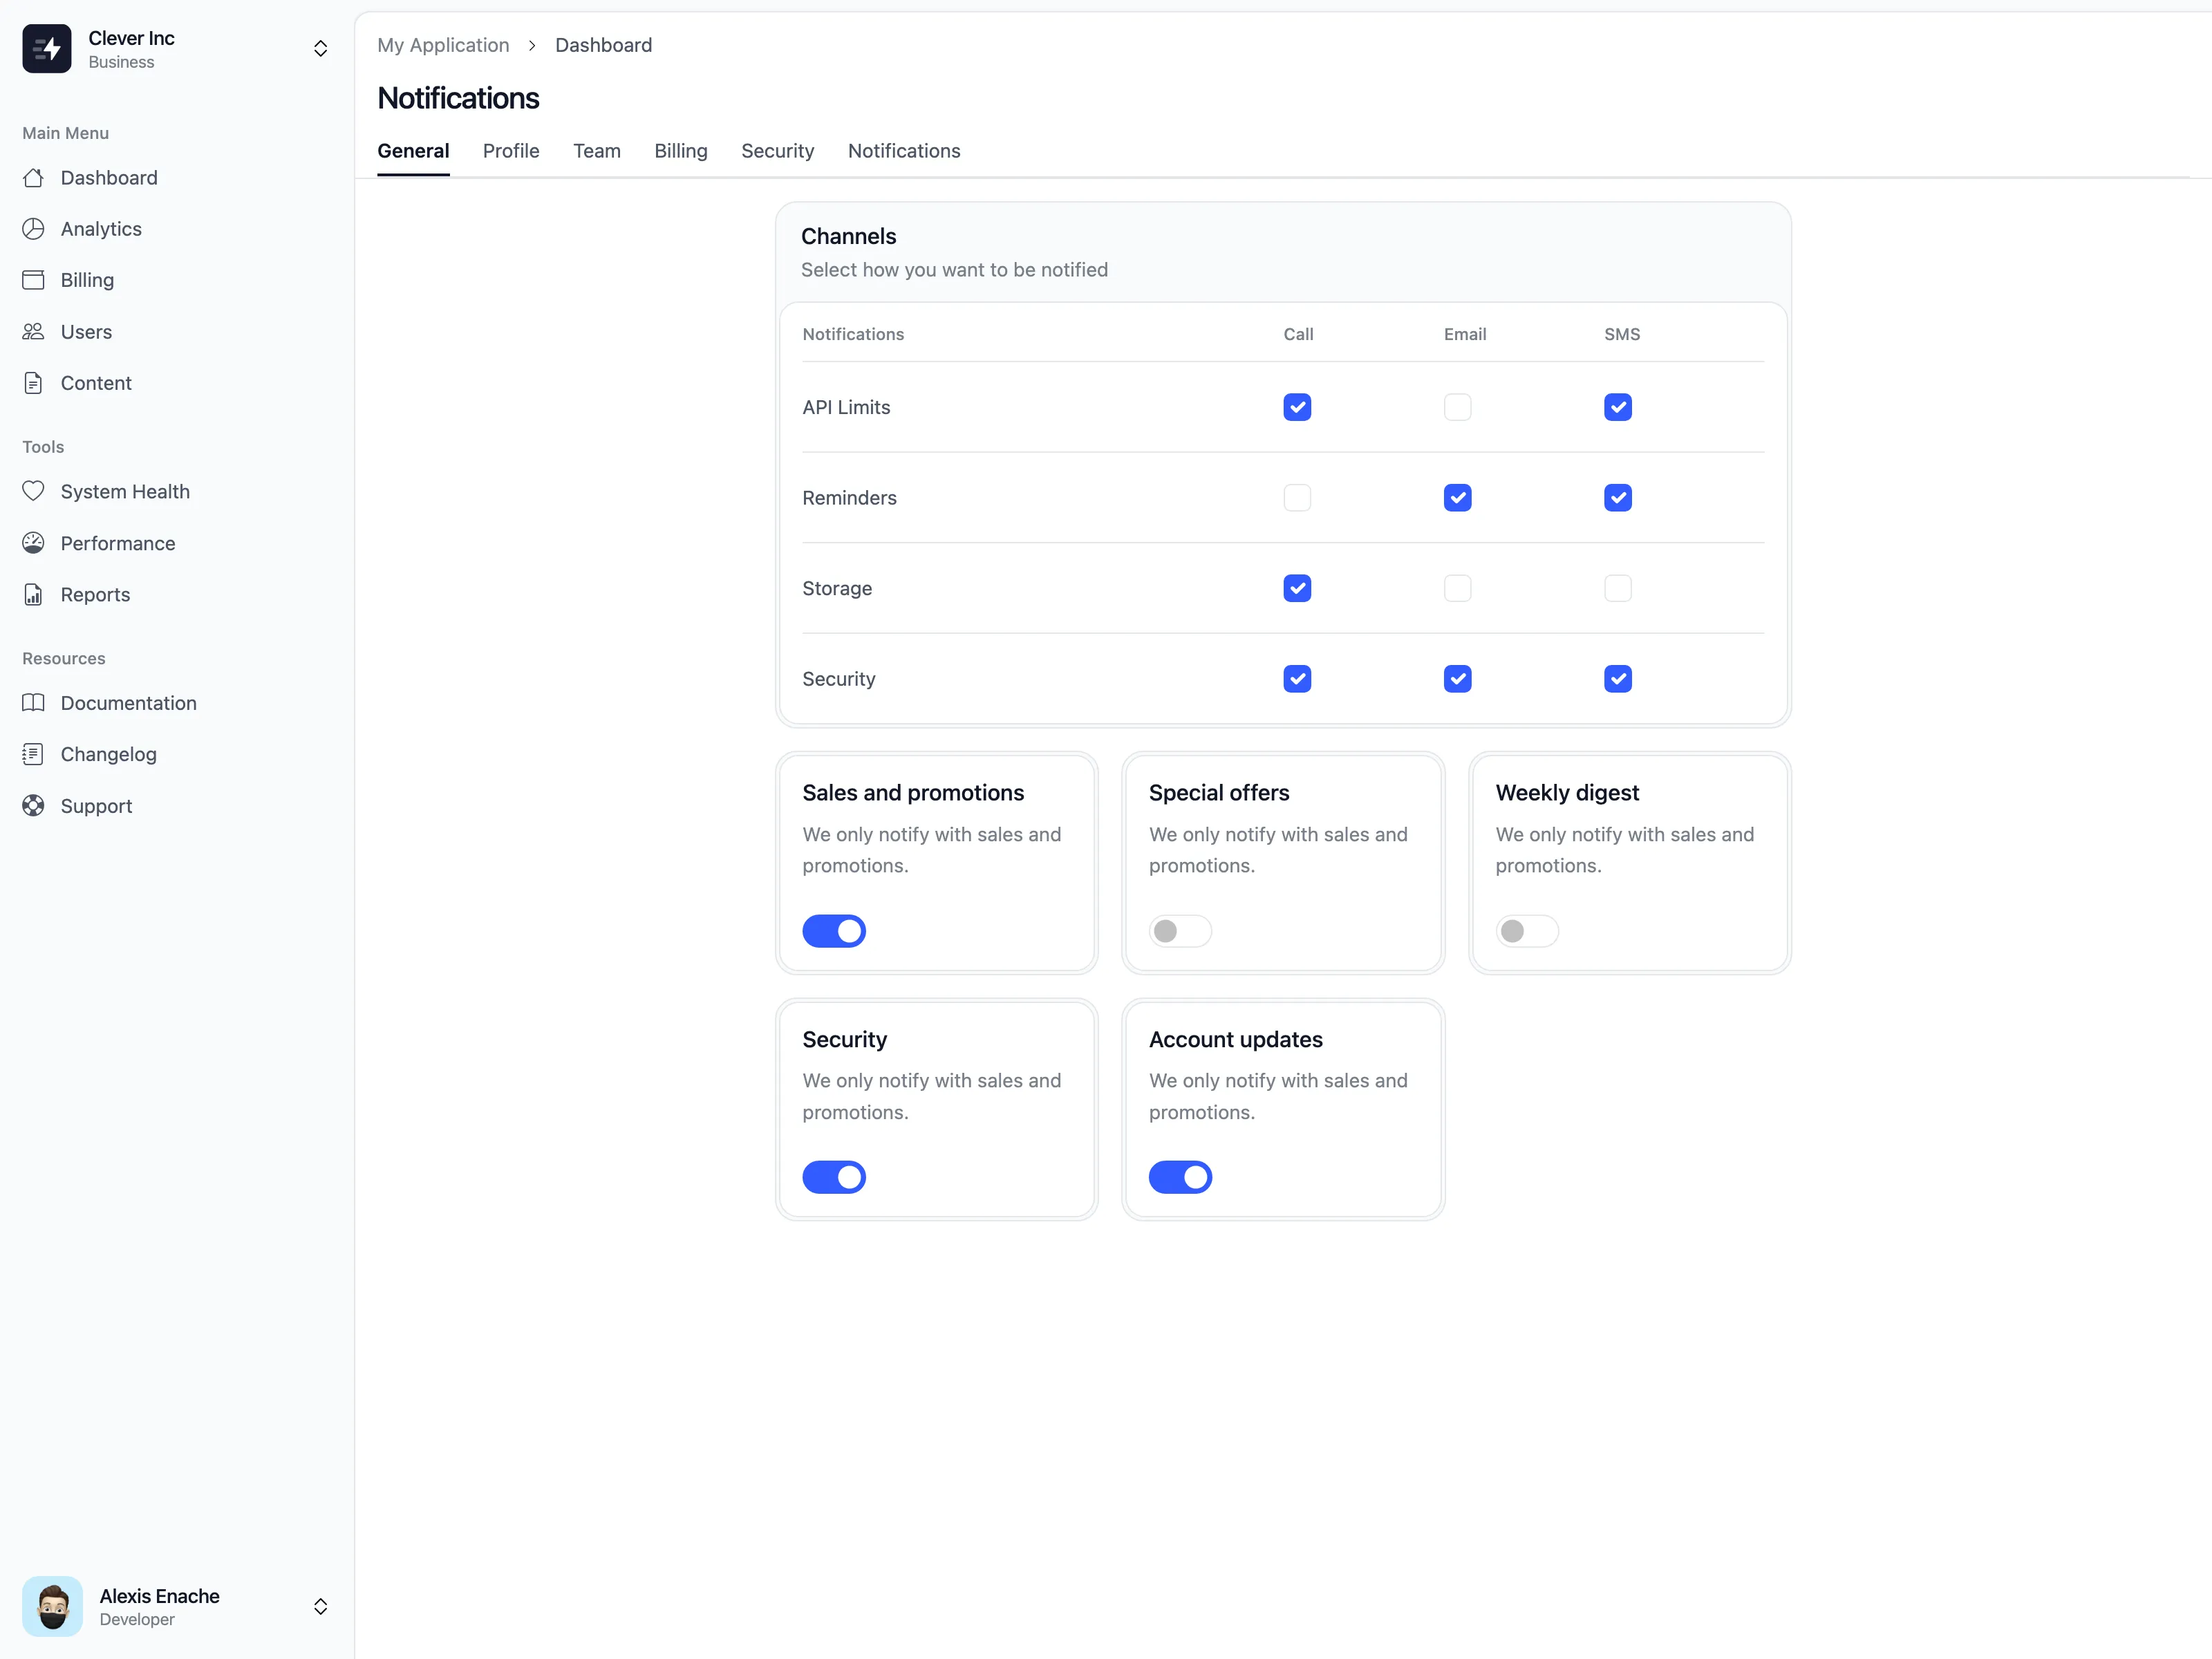2212x1659 pixels.
Task: Click the Users people icon in sidebar
Action: 33,332
